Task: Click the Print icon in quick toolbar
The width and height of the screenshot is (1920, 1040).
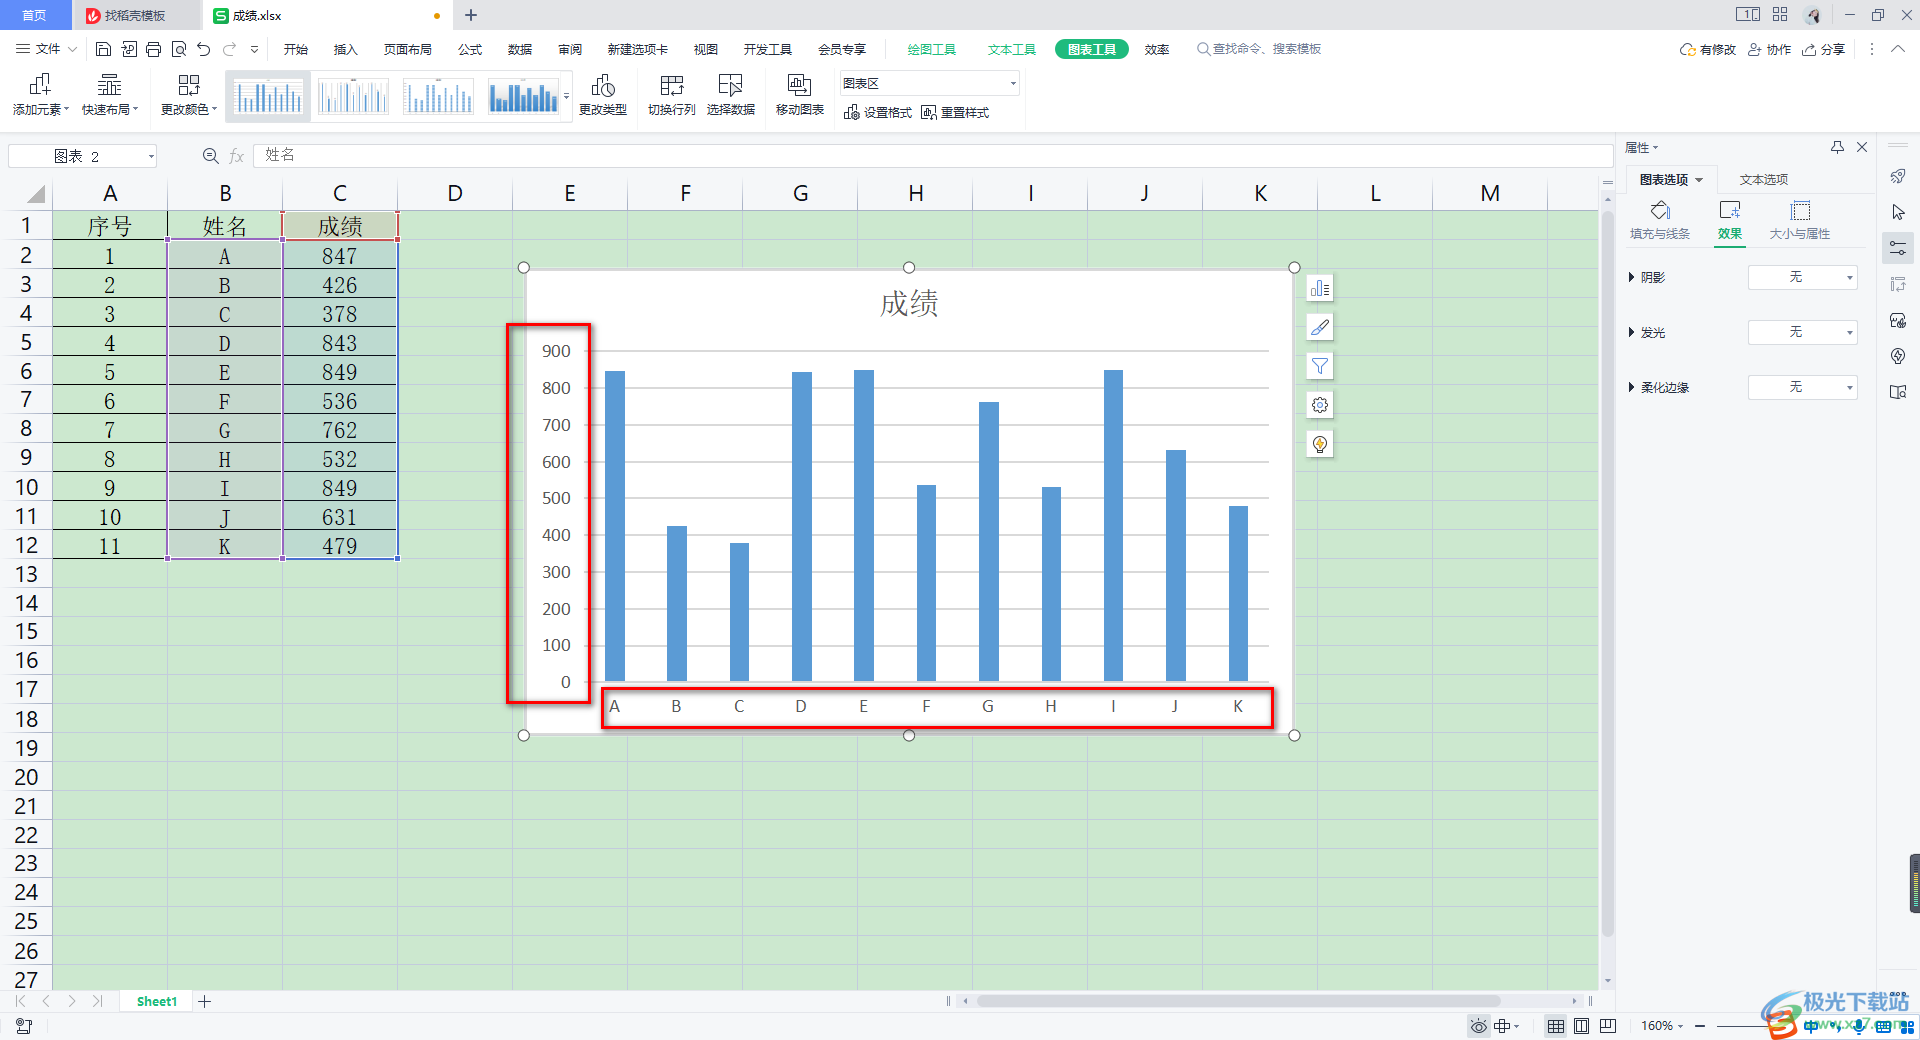Action: point(153,49)
